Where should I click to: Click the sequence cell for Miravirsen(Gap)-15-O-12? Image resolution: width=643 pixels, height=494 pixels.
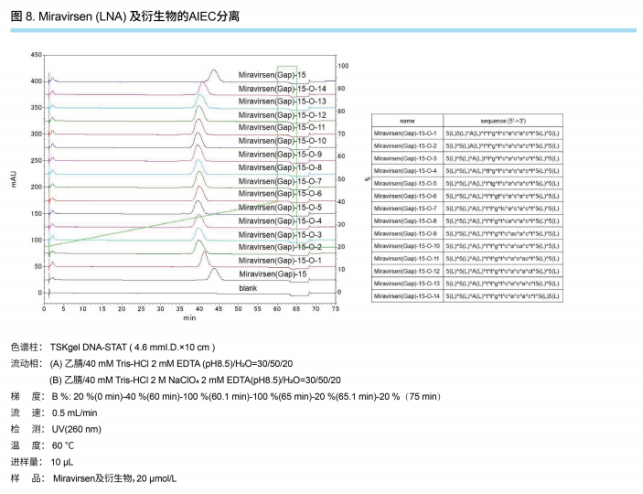click(507, 271)
